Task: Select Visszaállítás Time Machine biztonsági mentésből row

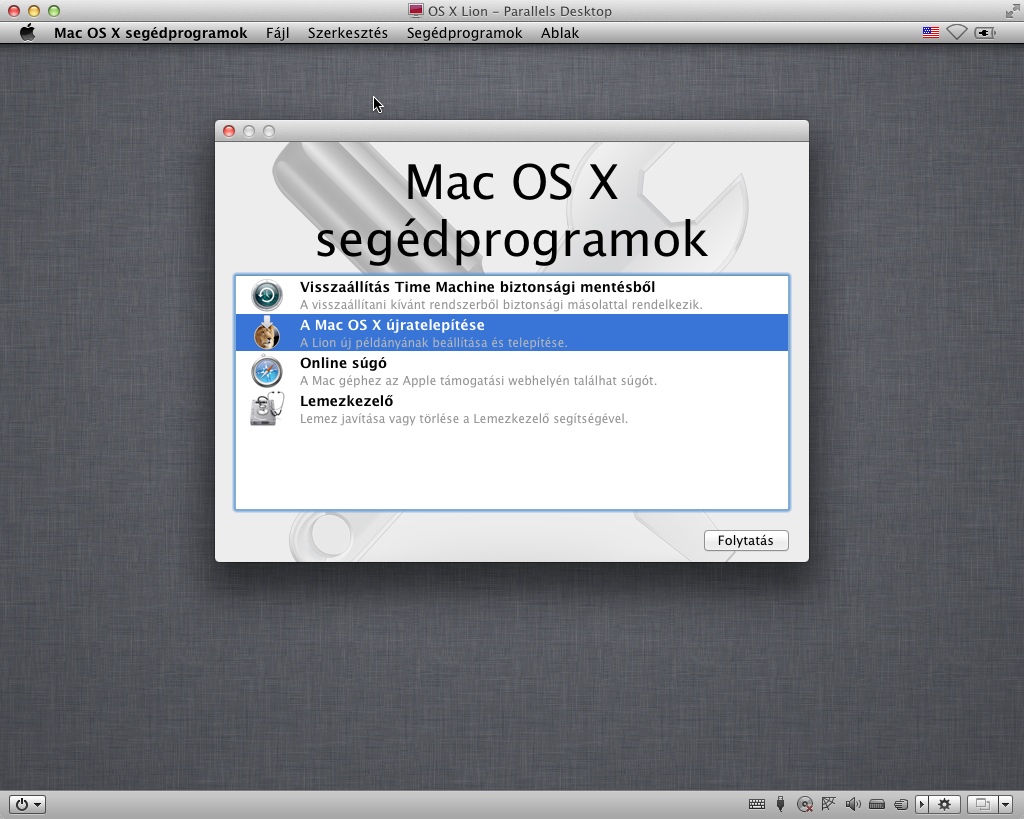Action: pyautogui.click(x=512, y=295)
